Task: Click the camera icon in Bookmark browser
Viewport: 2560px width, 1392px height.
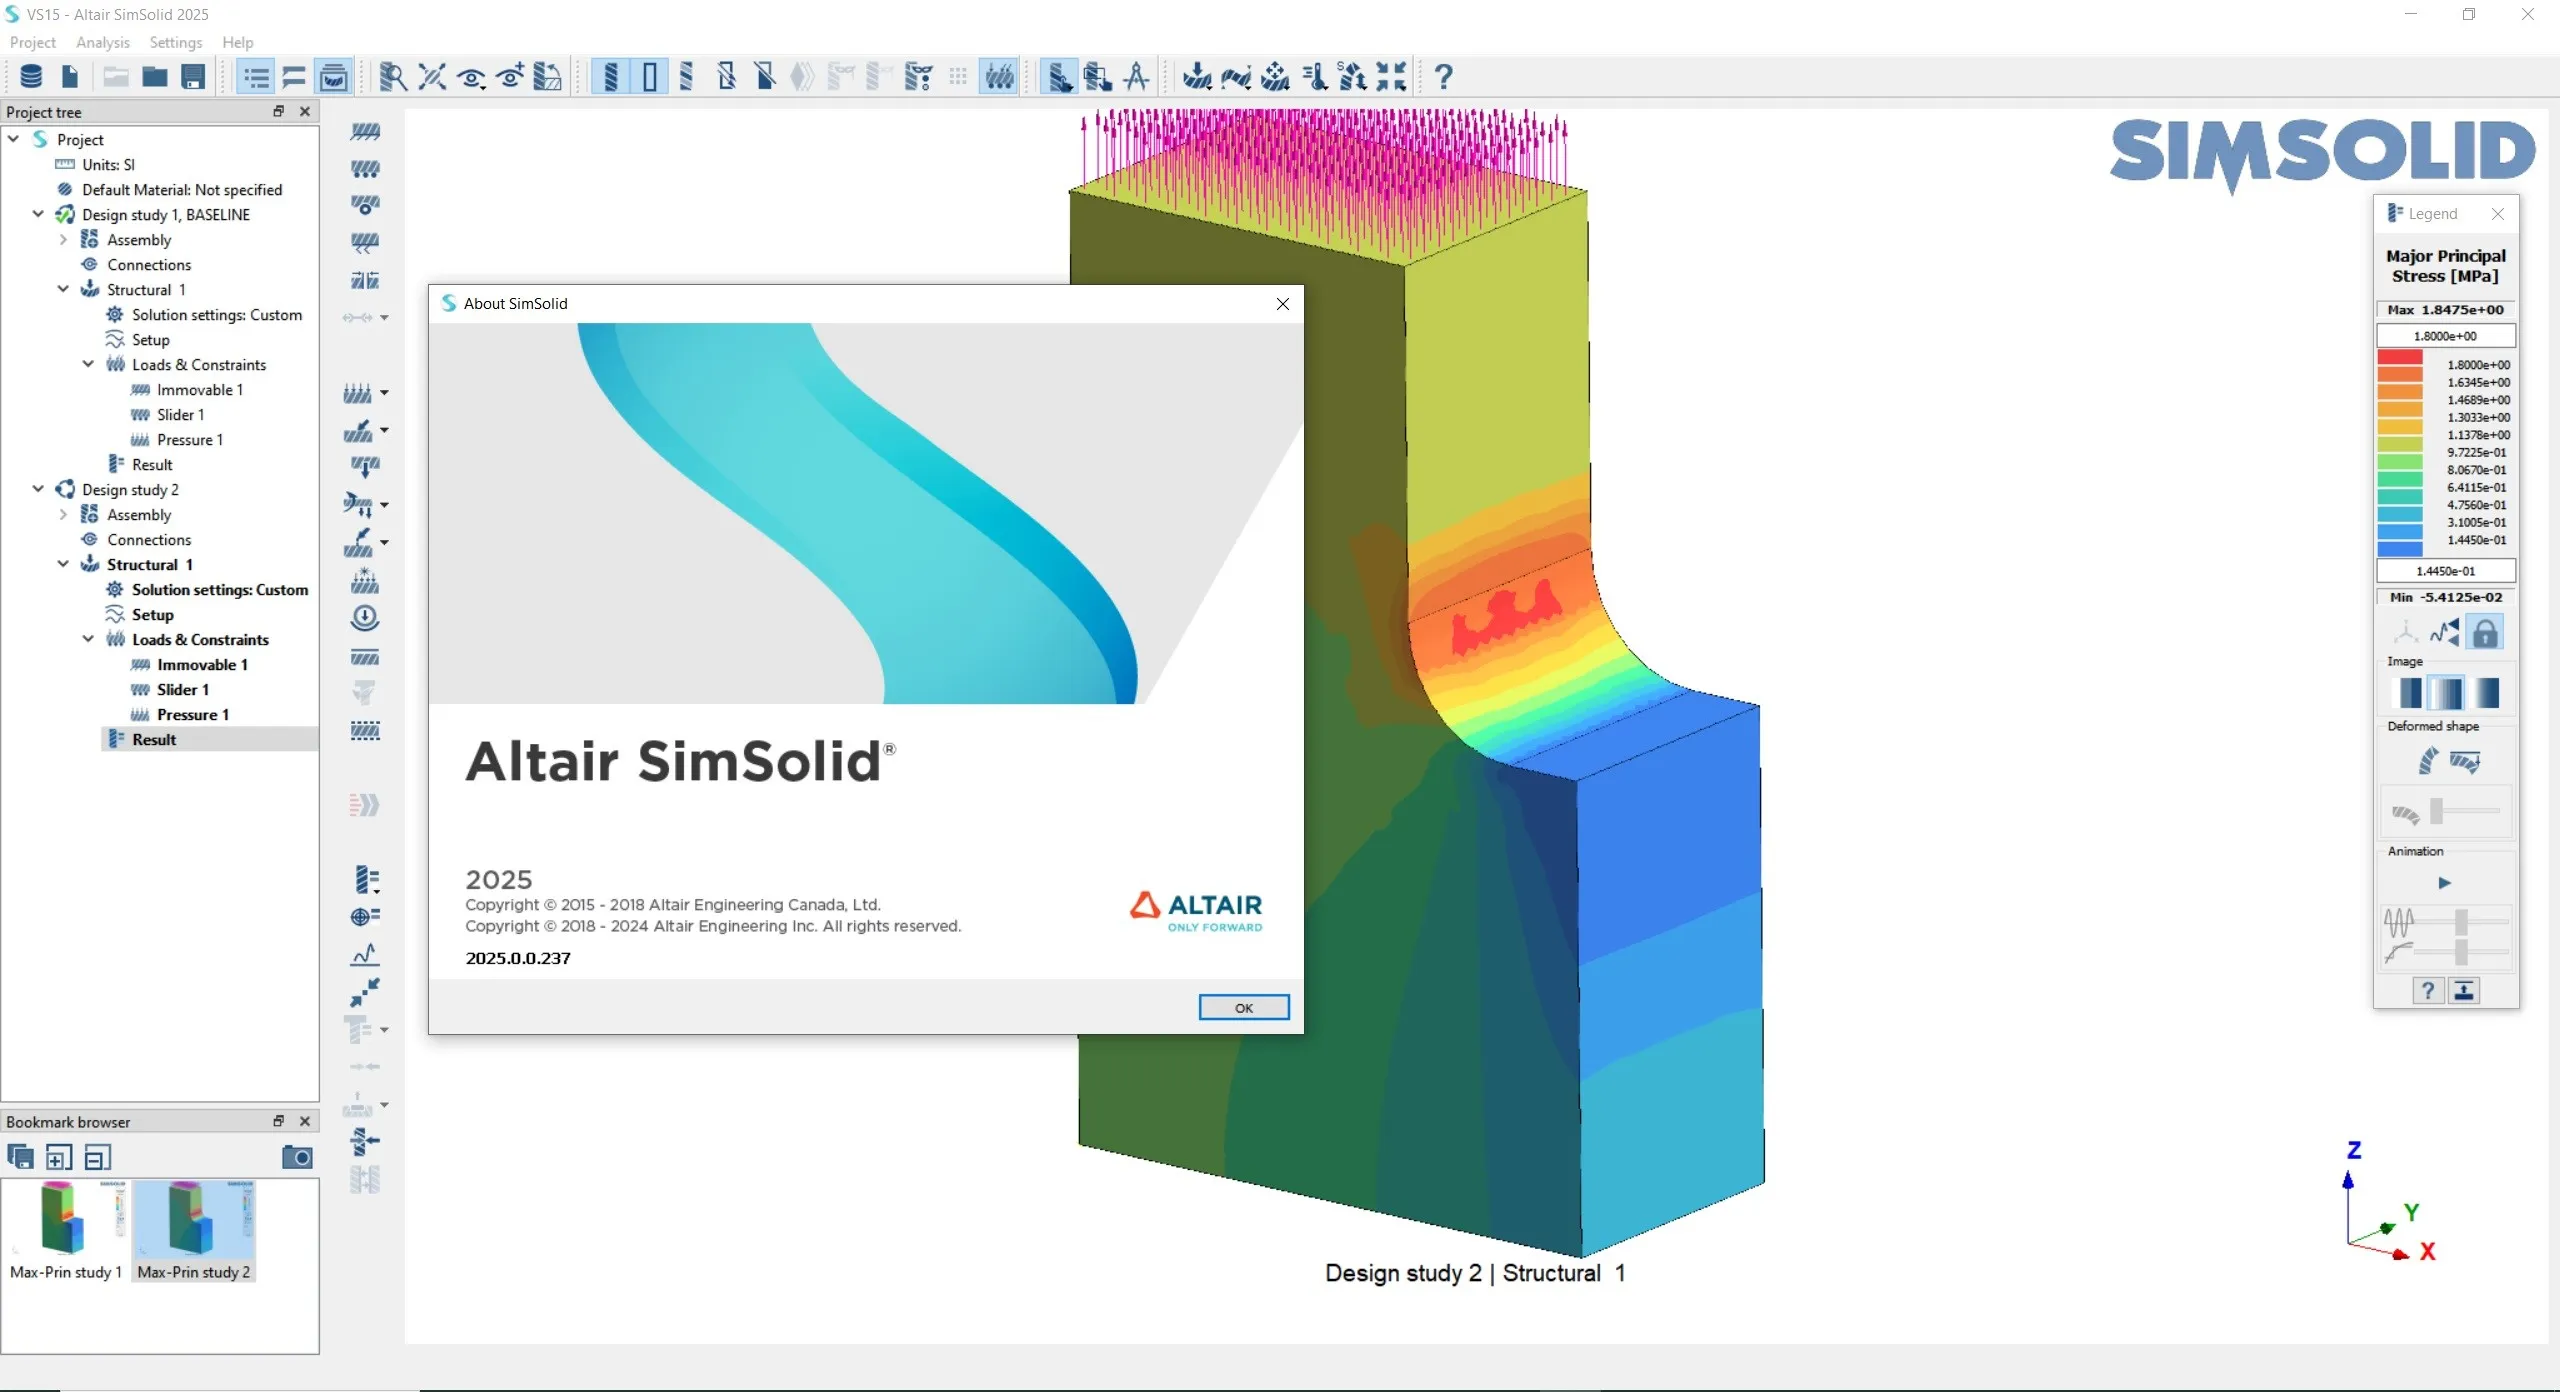Action: pyautogui.click(x=297, y=1157)
